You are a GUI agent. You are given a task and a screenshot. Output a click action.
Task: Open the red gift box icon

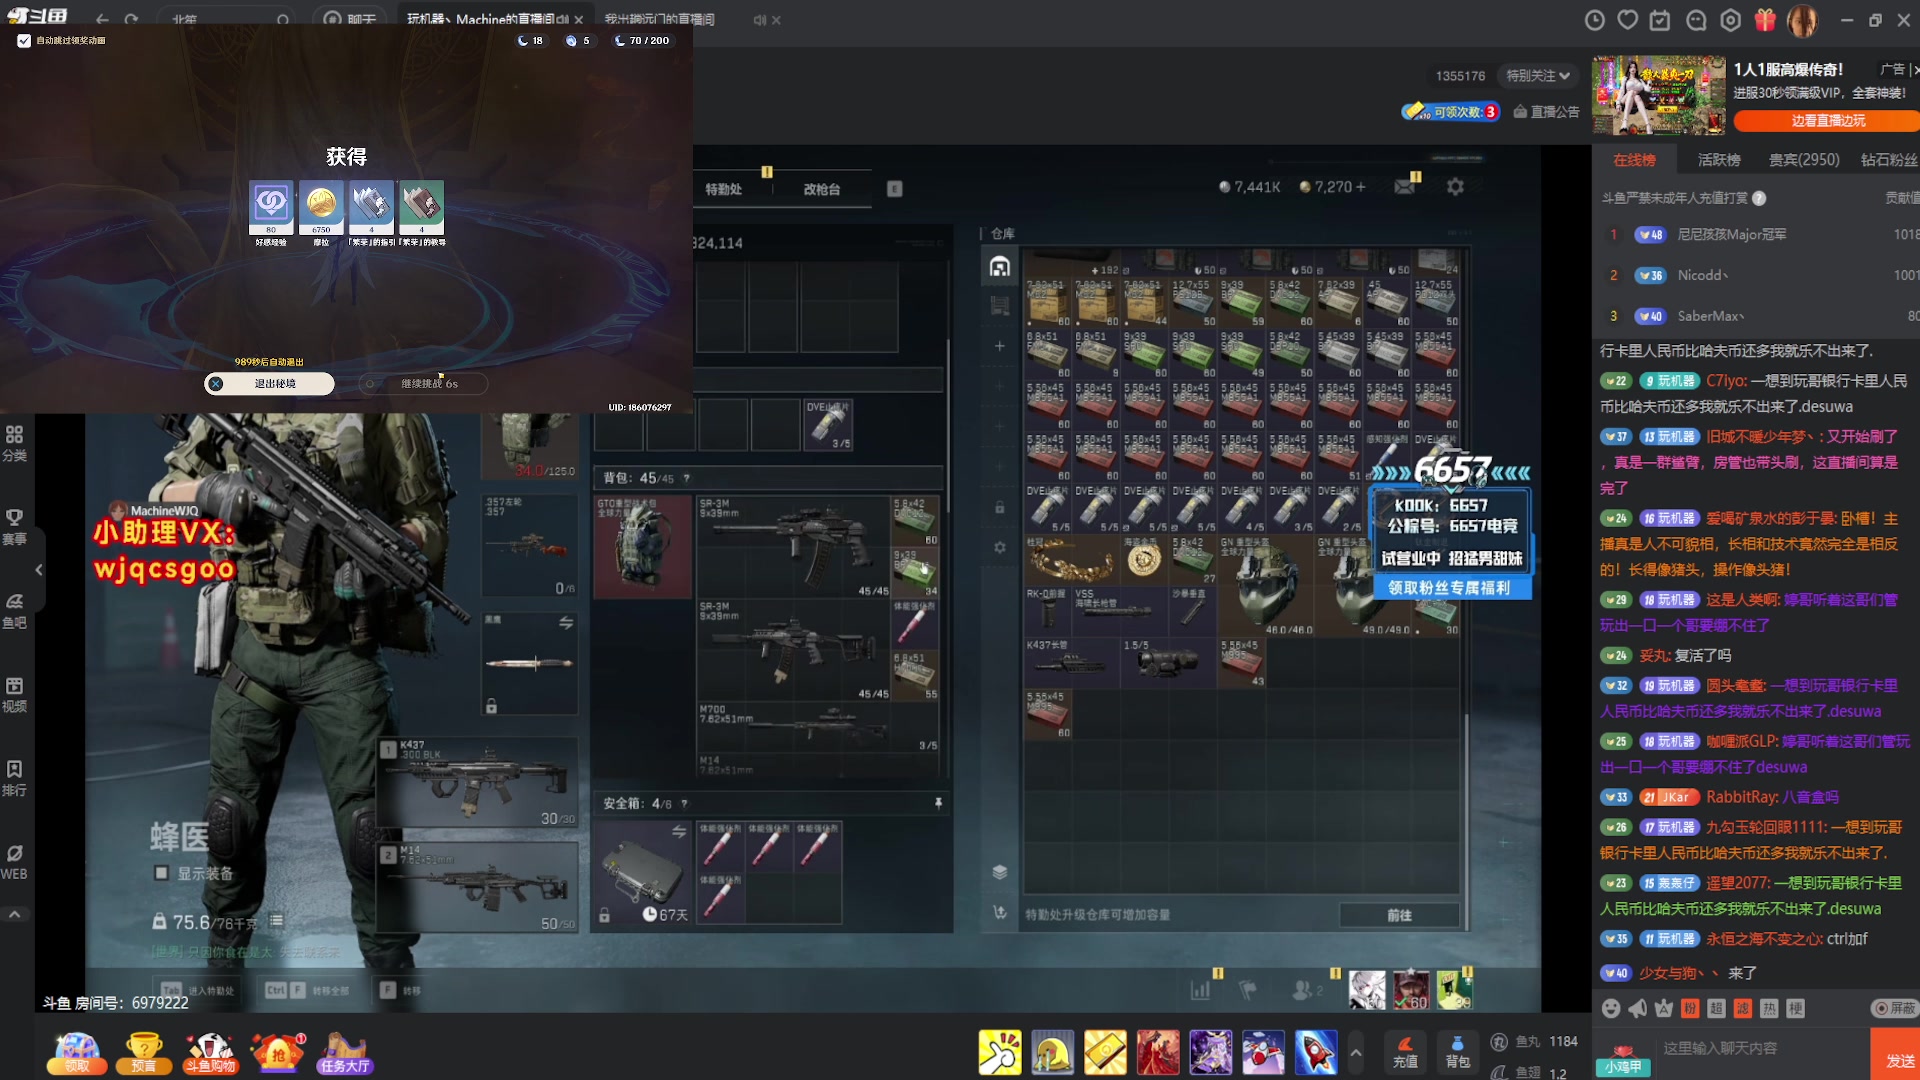click(1766, 20)
